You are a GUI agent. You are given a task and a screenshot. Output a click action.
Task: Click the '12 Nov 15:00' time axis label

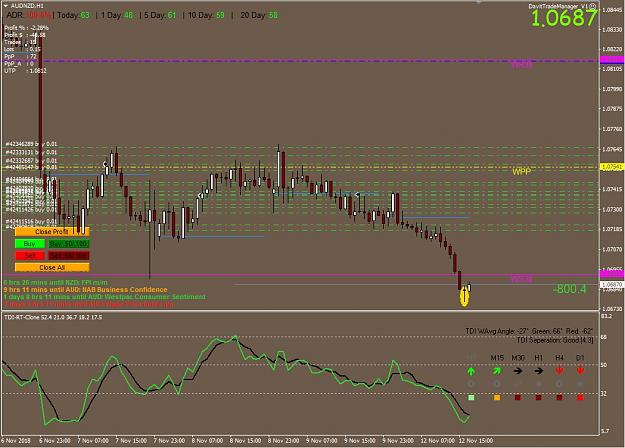coord(476,441)
